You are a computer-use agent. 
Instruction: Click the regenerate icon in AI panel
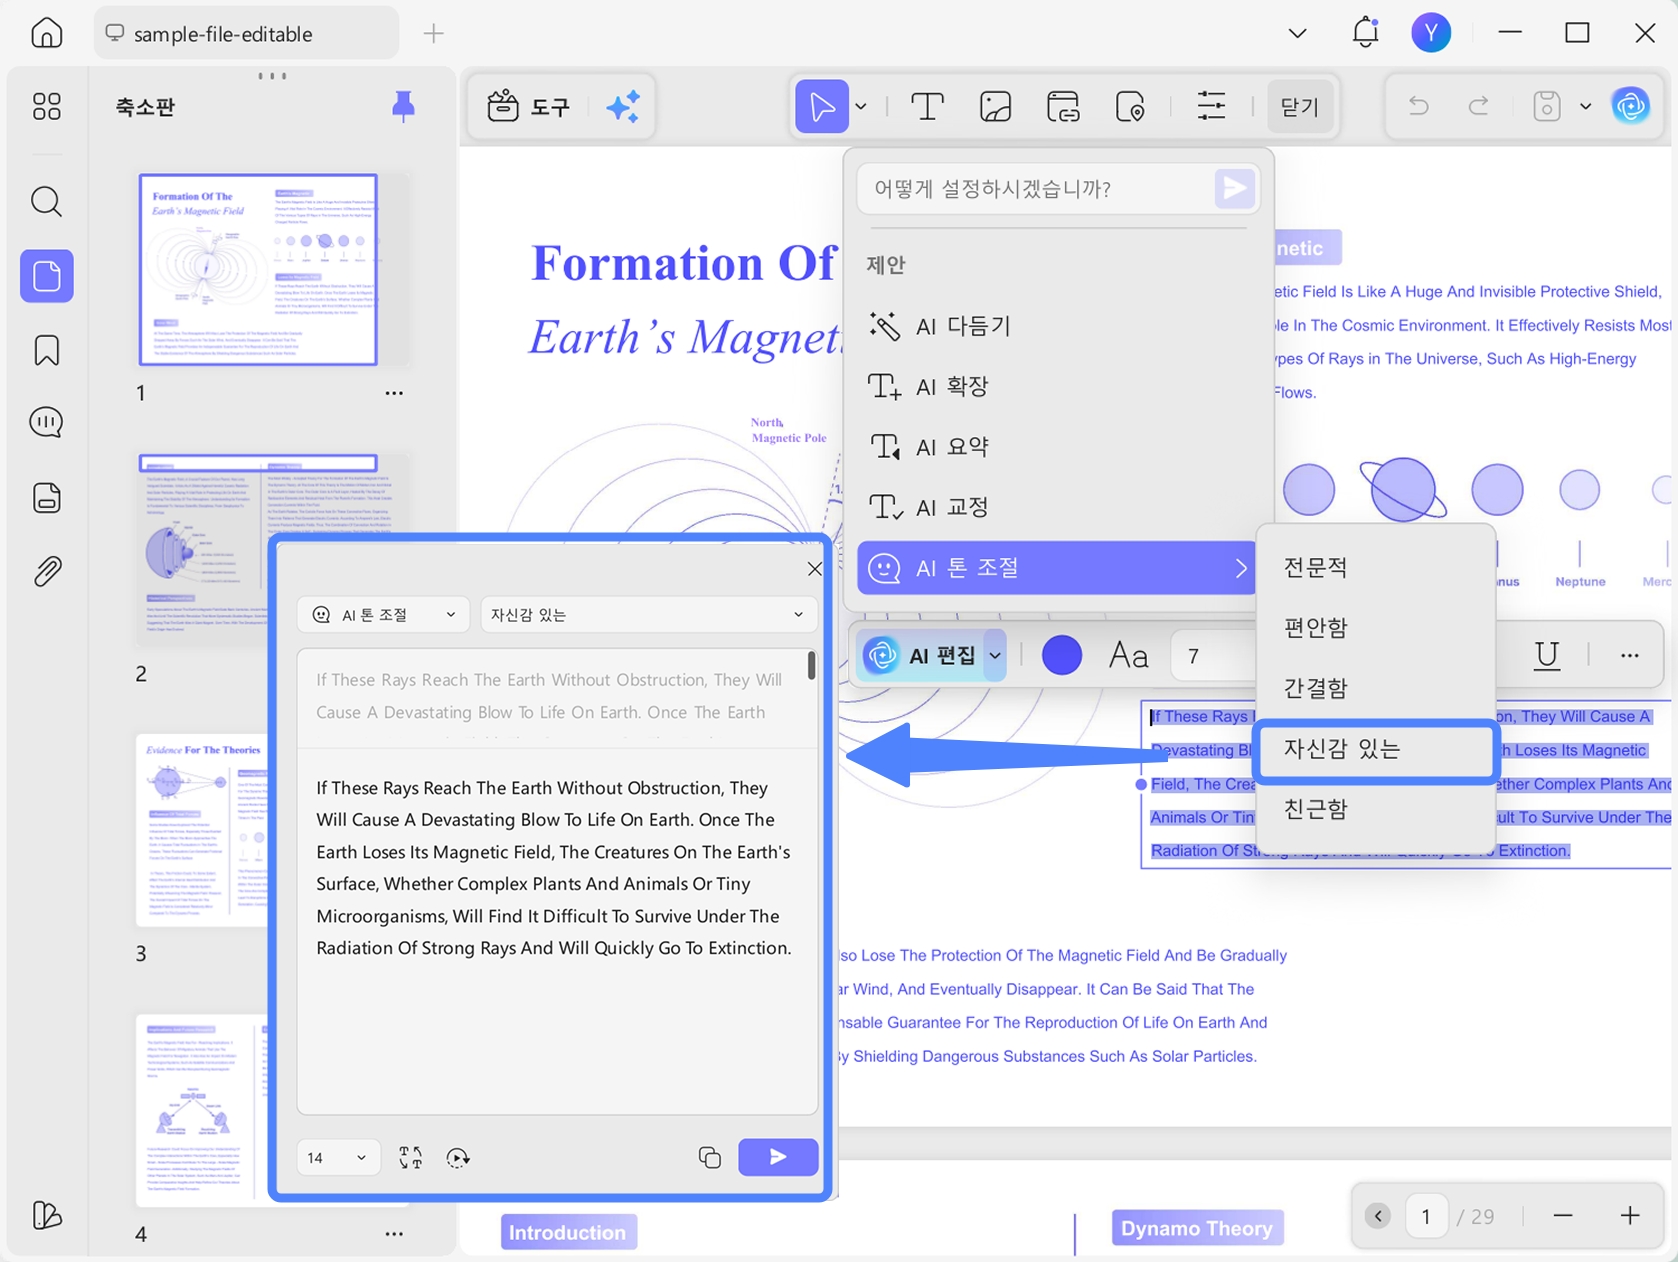(x=458, y=1157)
